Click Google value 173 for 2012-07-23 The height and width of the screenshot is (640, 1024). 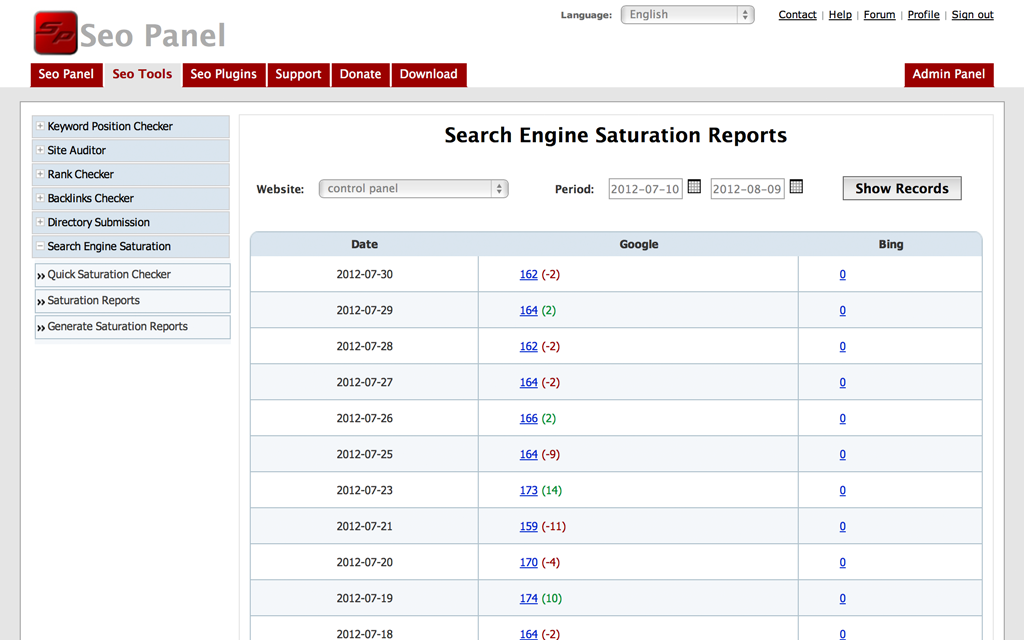(x=529, y=490)
